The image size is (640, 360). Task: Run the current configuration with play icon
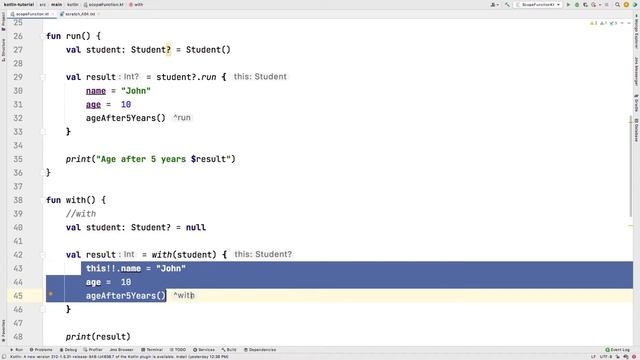tap(568, 4)
